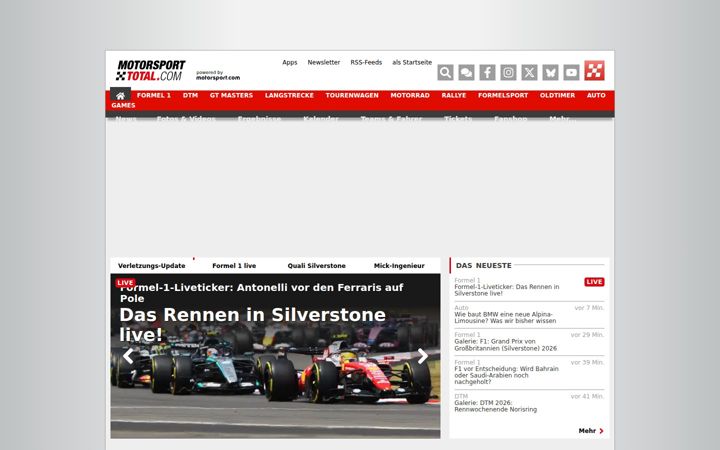Viewport: 720px width, 450px height.
Task: Open Galerie: DTM 2026 Rennwochenende Norisring
Action: pyautogui.click(x=495, y=406)
